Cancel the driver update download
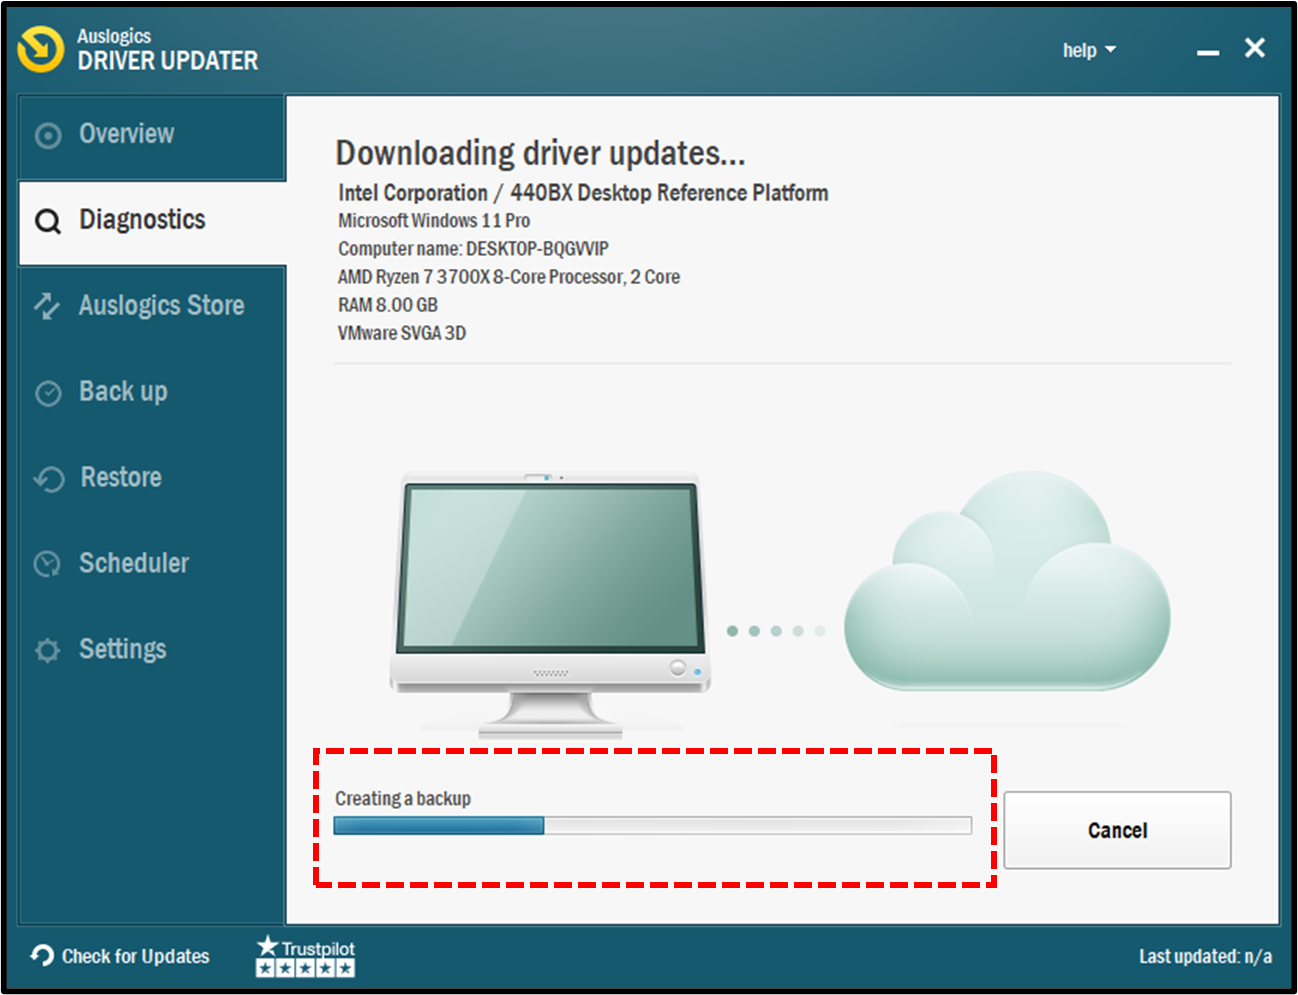 (1117, 830)
